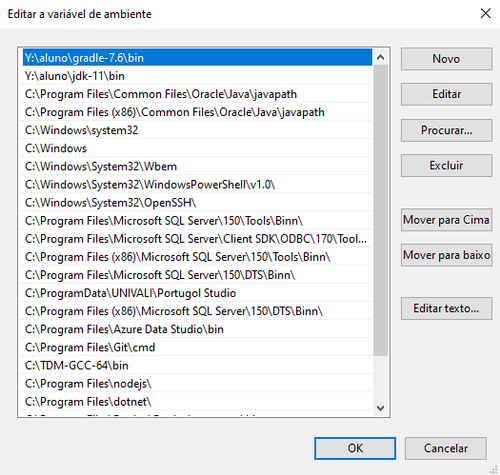Click Mover para baixo
Image resolution: width=500 pixels, height=475 pixels.
coord(446,255)
